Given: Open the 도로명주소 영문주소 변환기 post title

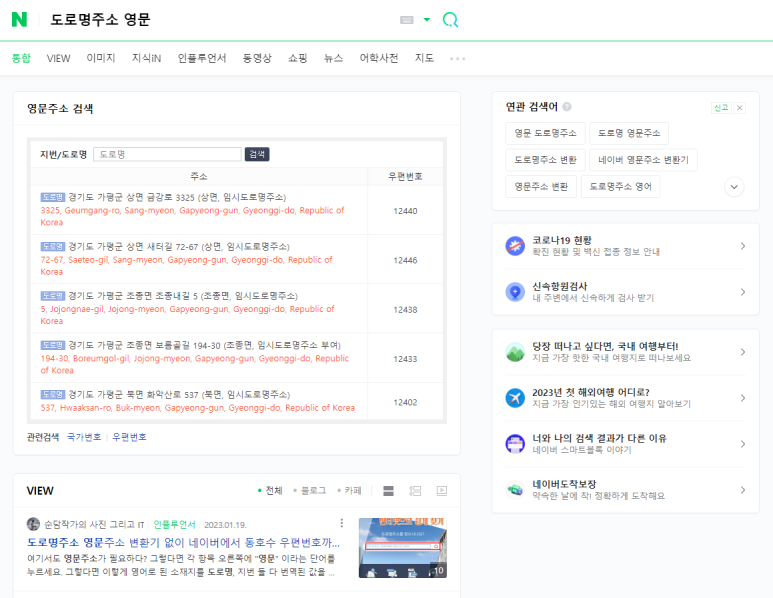Looking at the screenshot, I should pos(183,543).
